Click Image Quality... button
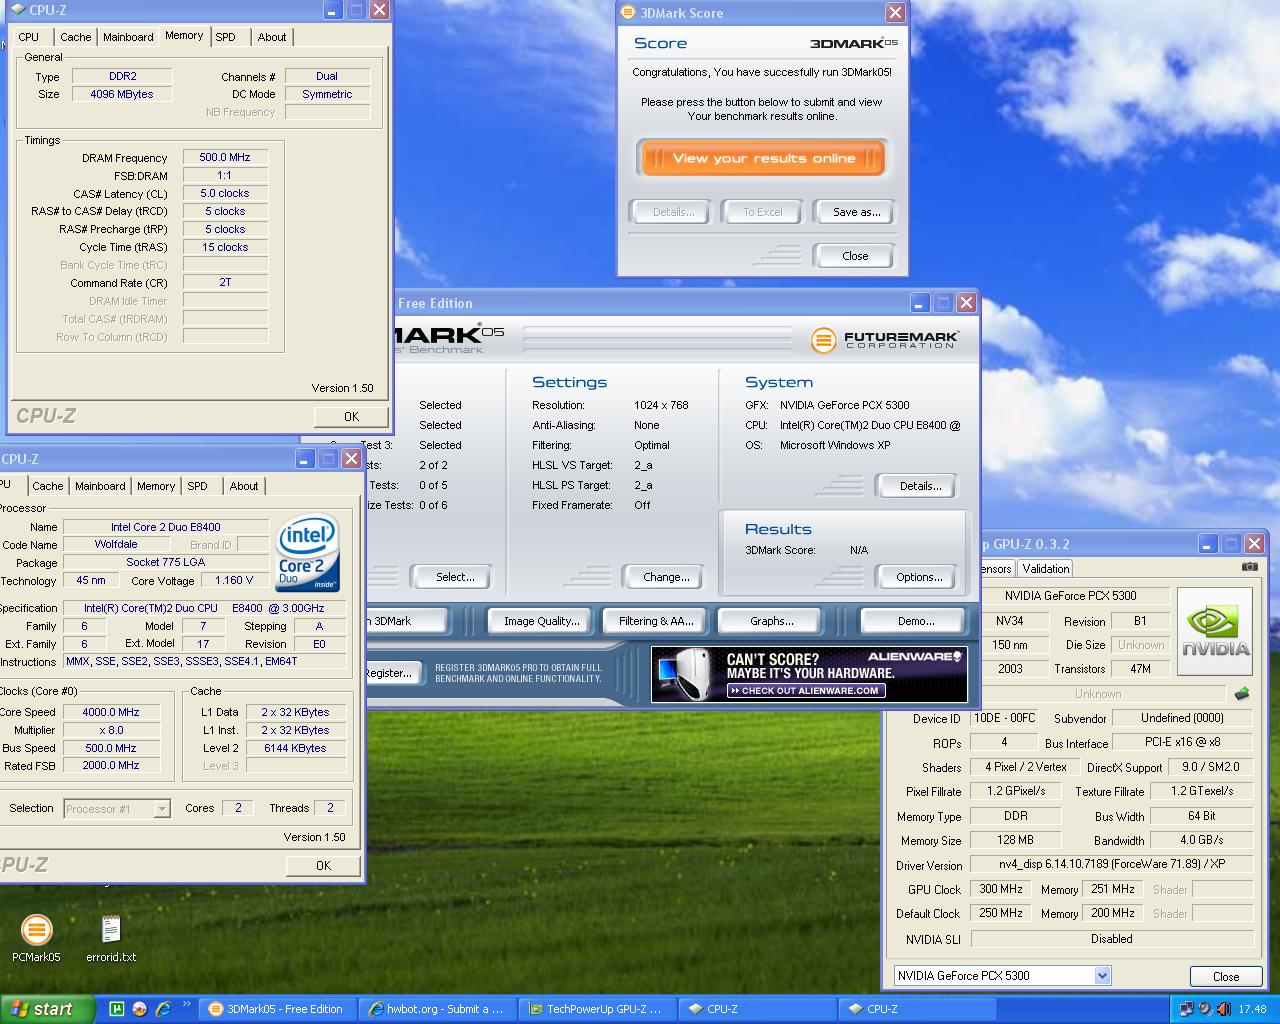 point(542,621)
